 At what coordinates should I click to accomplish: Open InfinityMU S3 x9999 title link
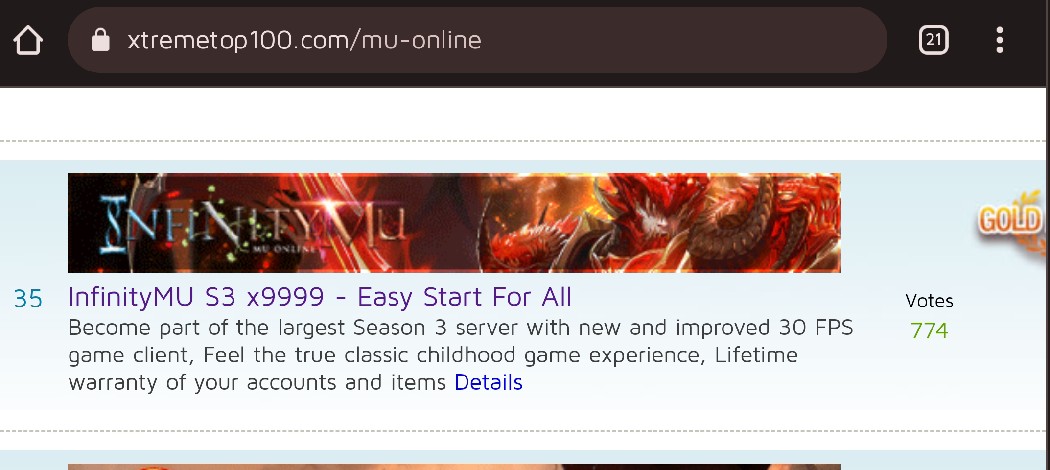tap(320, 297)
